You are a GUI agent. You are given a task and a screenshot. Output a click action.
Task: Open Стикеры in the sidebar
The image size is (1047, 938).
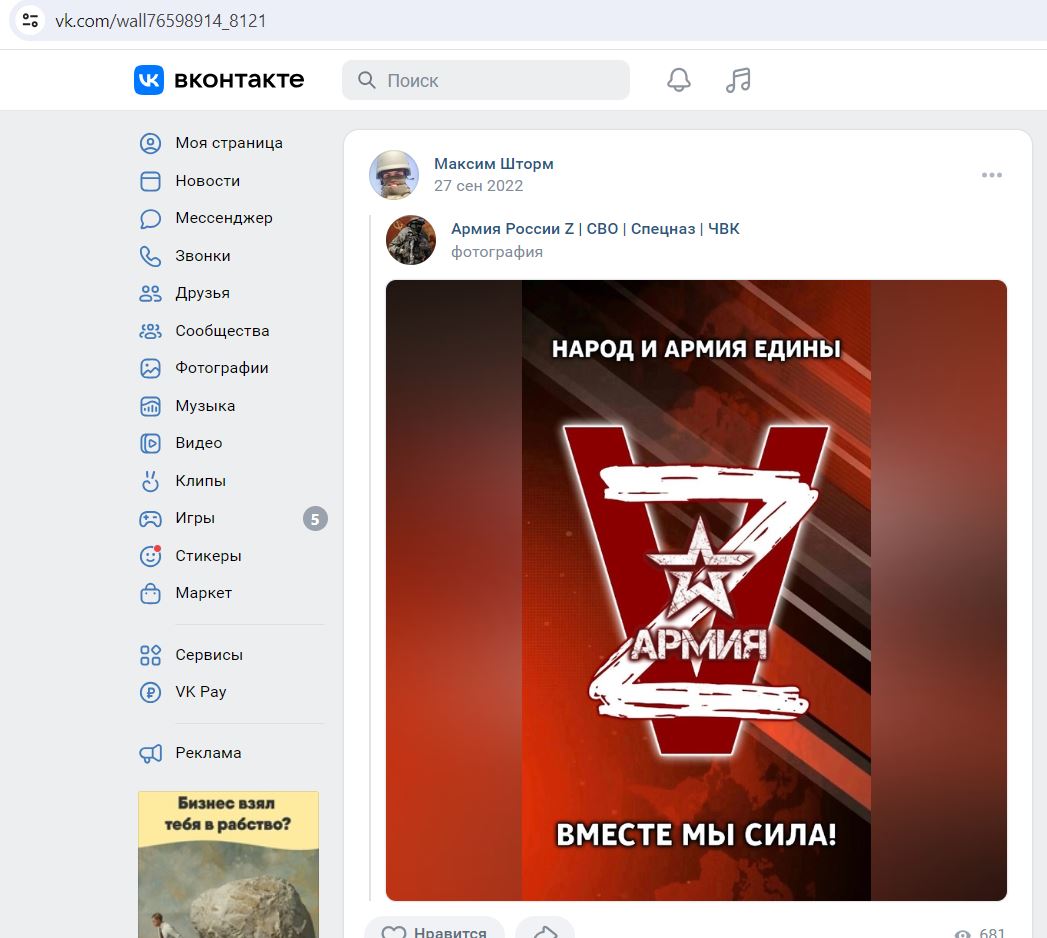207,556
